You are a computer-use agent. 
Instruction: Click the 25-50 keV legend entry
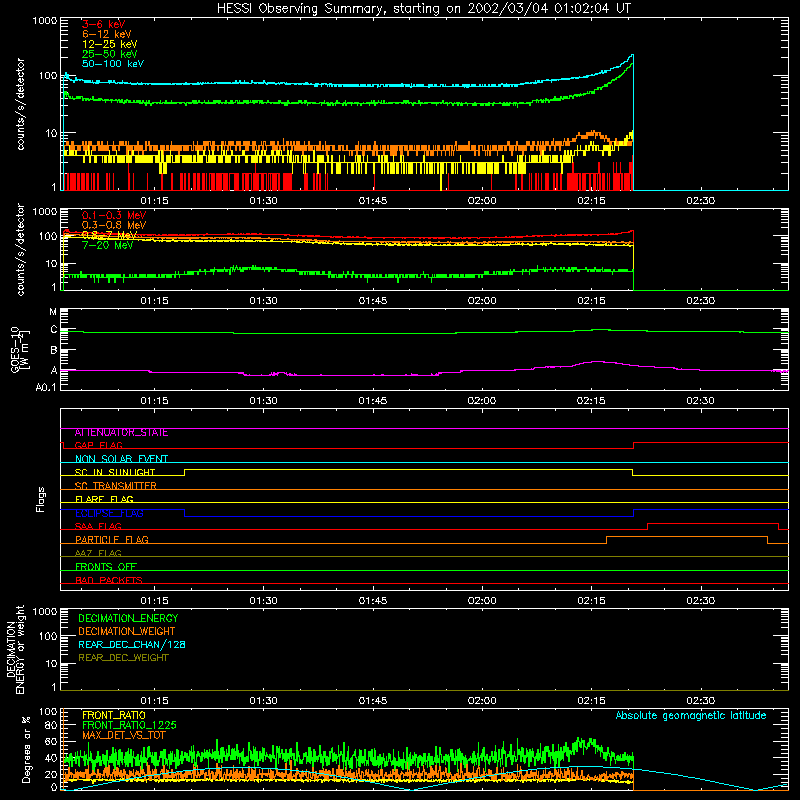coord(110,54)
